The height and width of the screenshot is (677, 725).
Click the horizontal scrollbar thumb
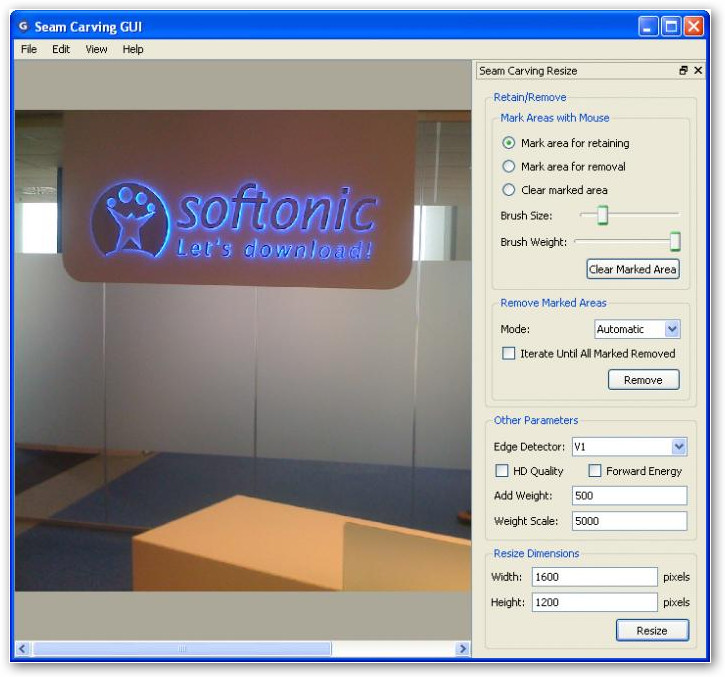click(x=182, y=649)
